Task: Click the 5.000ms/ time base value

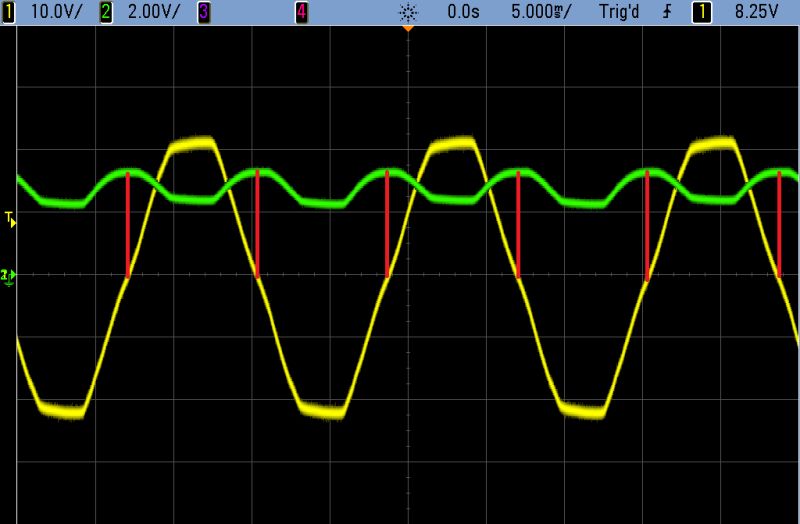Action: pos(541,12)
